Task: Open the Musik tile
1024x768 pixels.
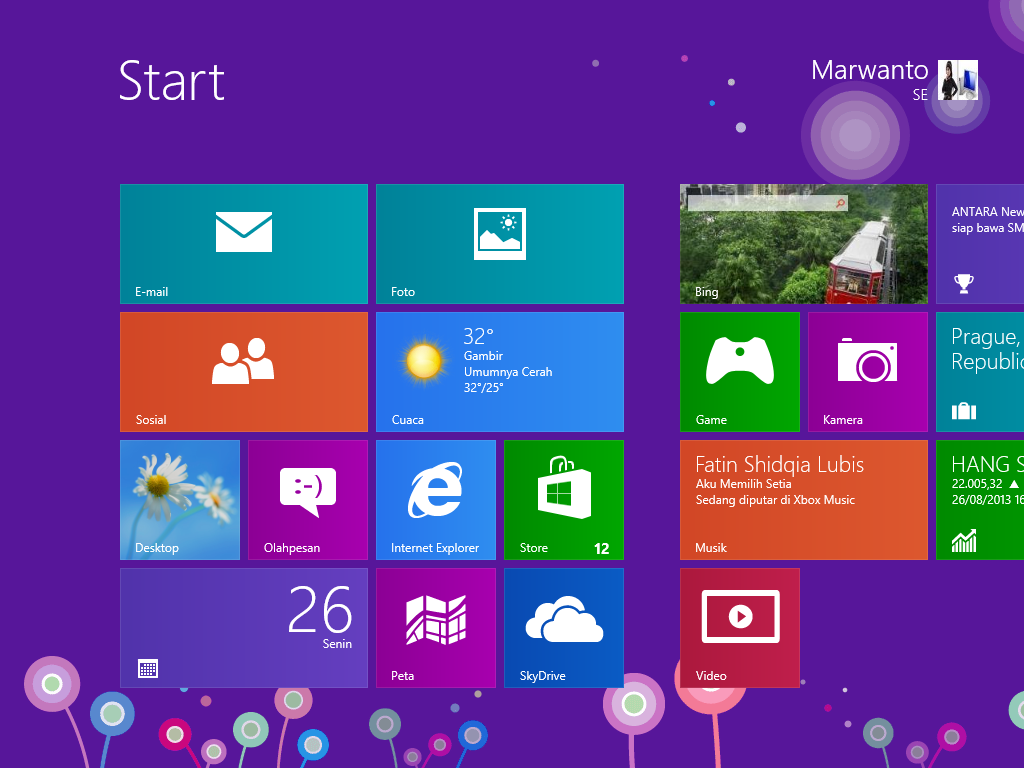Action: click(x=803, y=500)
